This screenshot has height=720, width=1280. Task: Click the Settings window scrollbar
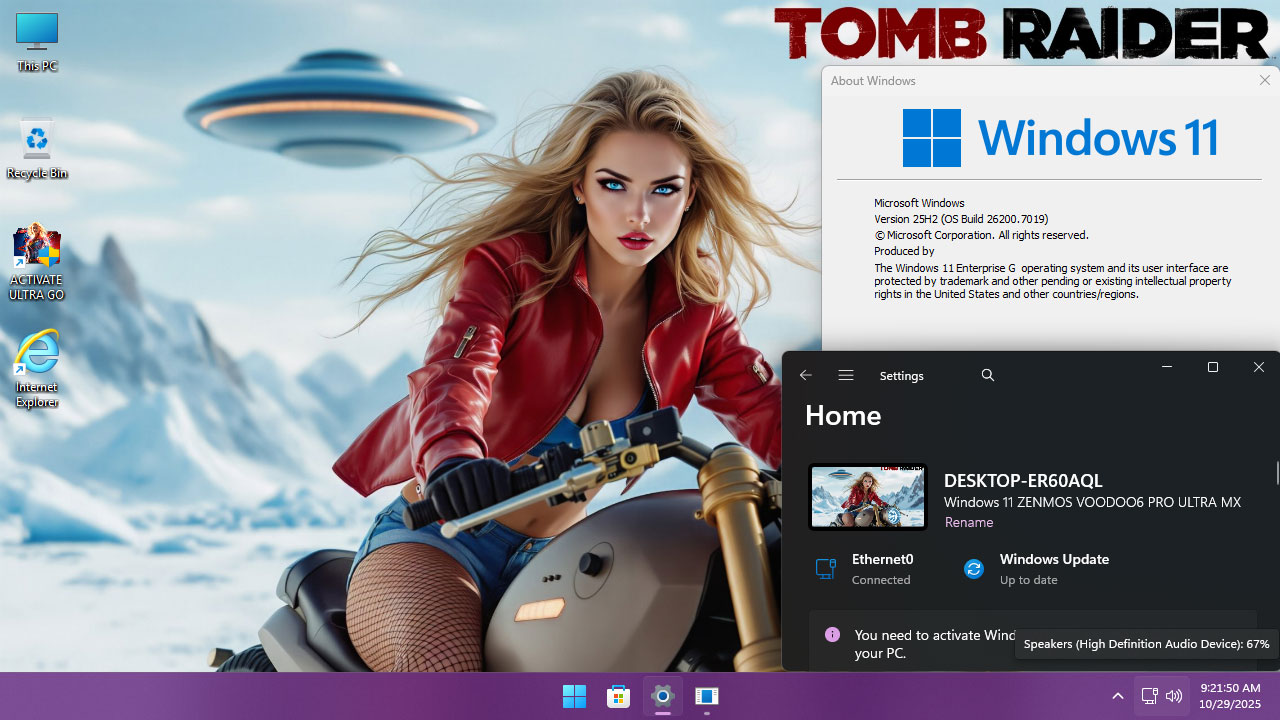click(1277, 471)
